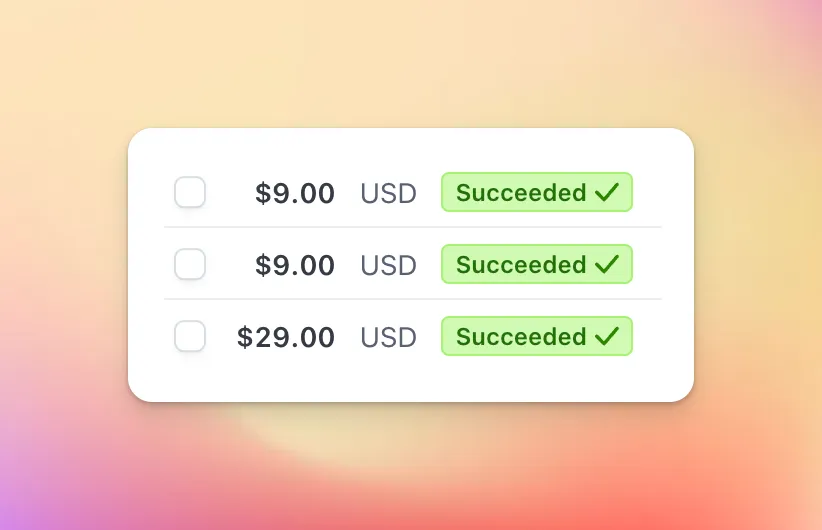The height and width of the screenshot is (530, 822).
Task: Click the gradient background outside the payments card
Action: [x=411, y=63]
